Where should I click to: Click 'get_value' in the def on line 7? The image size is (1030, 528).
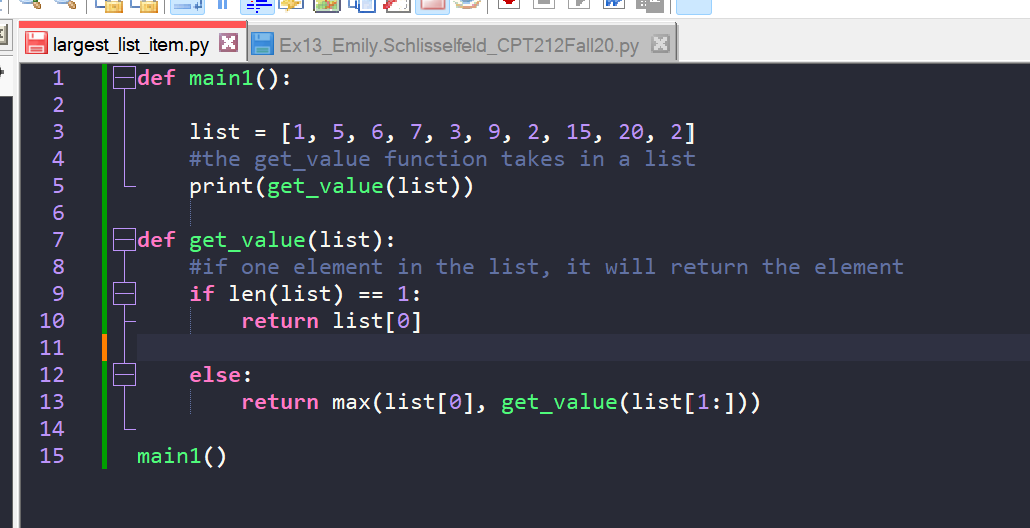[248, 240]
